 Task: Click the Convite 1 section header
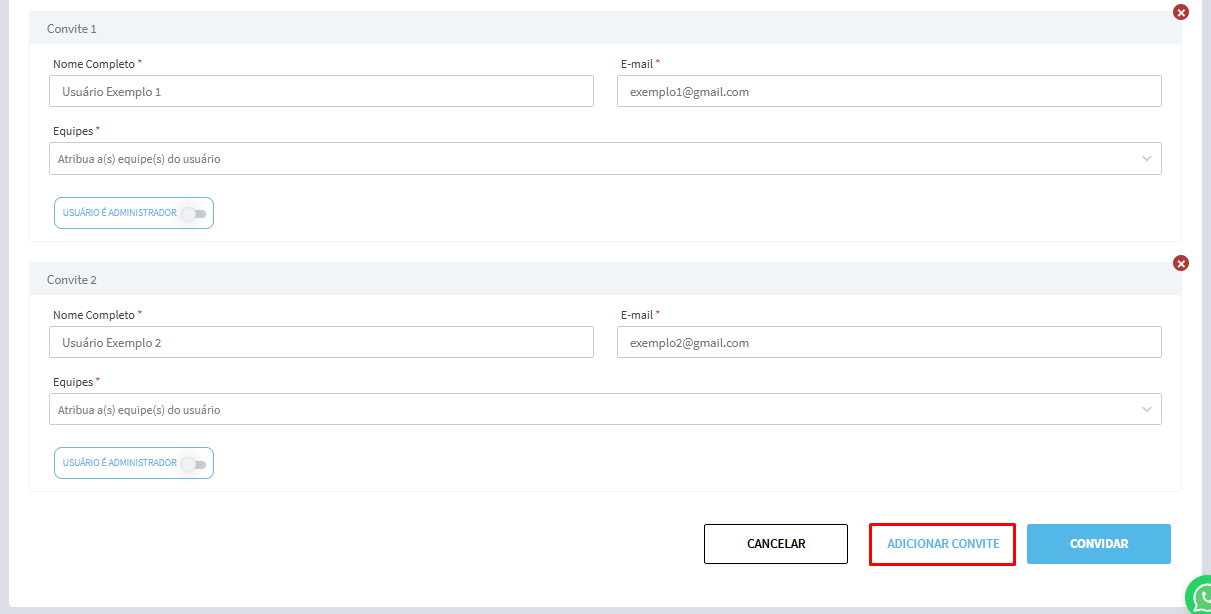72,29
